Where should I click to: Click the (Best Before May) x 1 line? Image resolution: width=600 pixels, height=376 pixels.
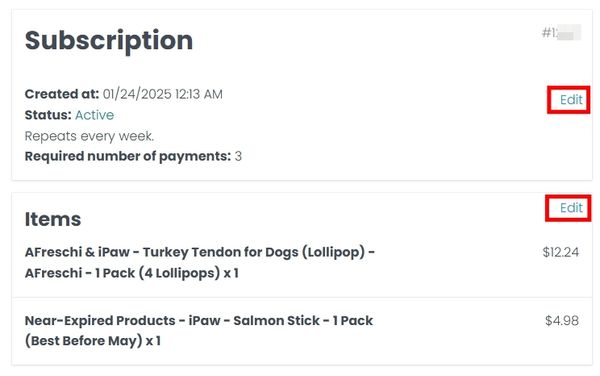[93, 340]
